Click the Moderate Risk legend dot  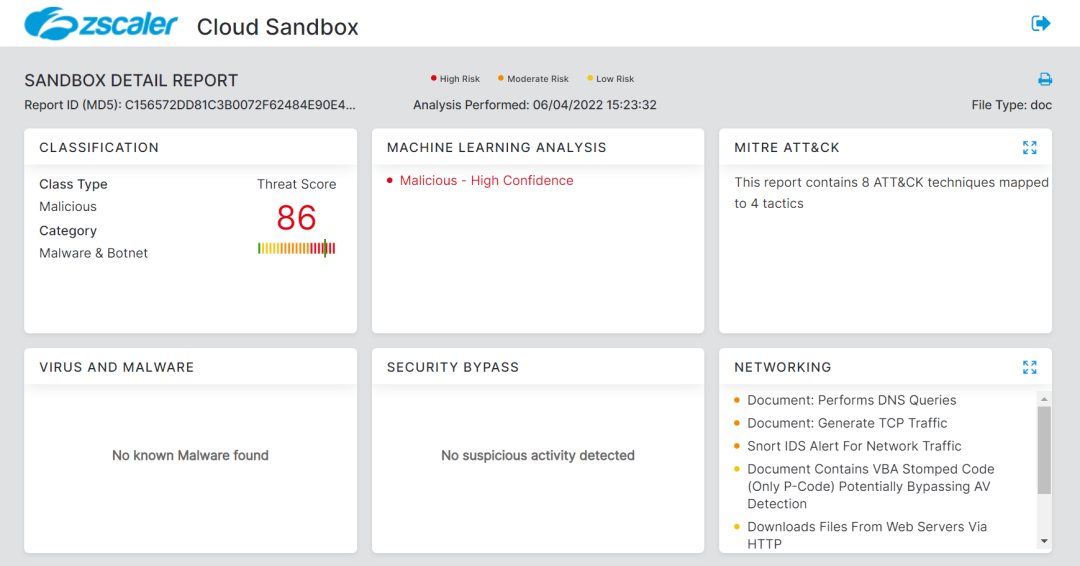coord(501,78)
